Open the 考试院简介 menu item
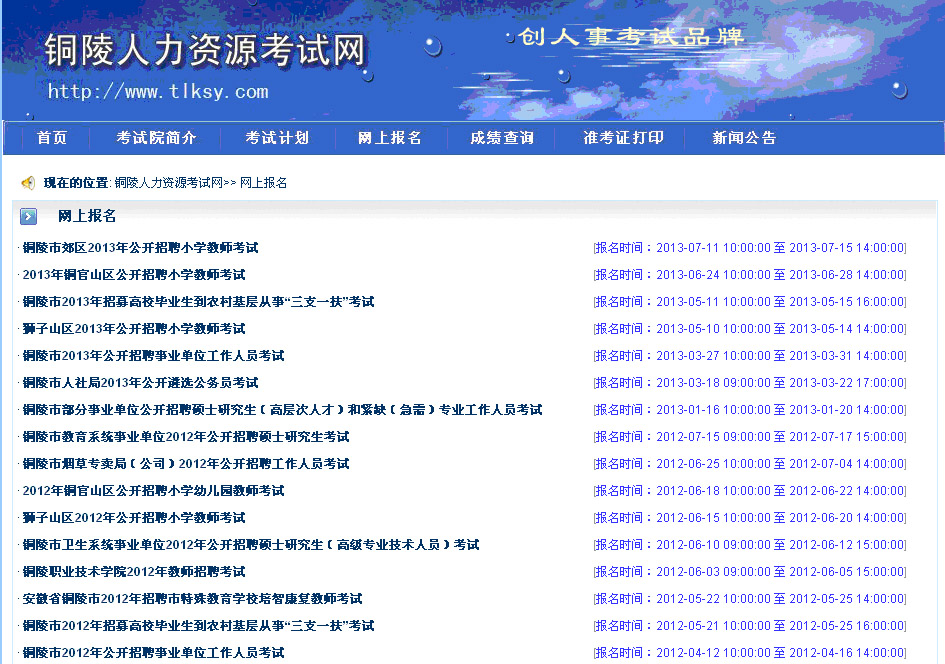The width and height of the screenshot is (945, 664). click(157, 138)
